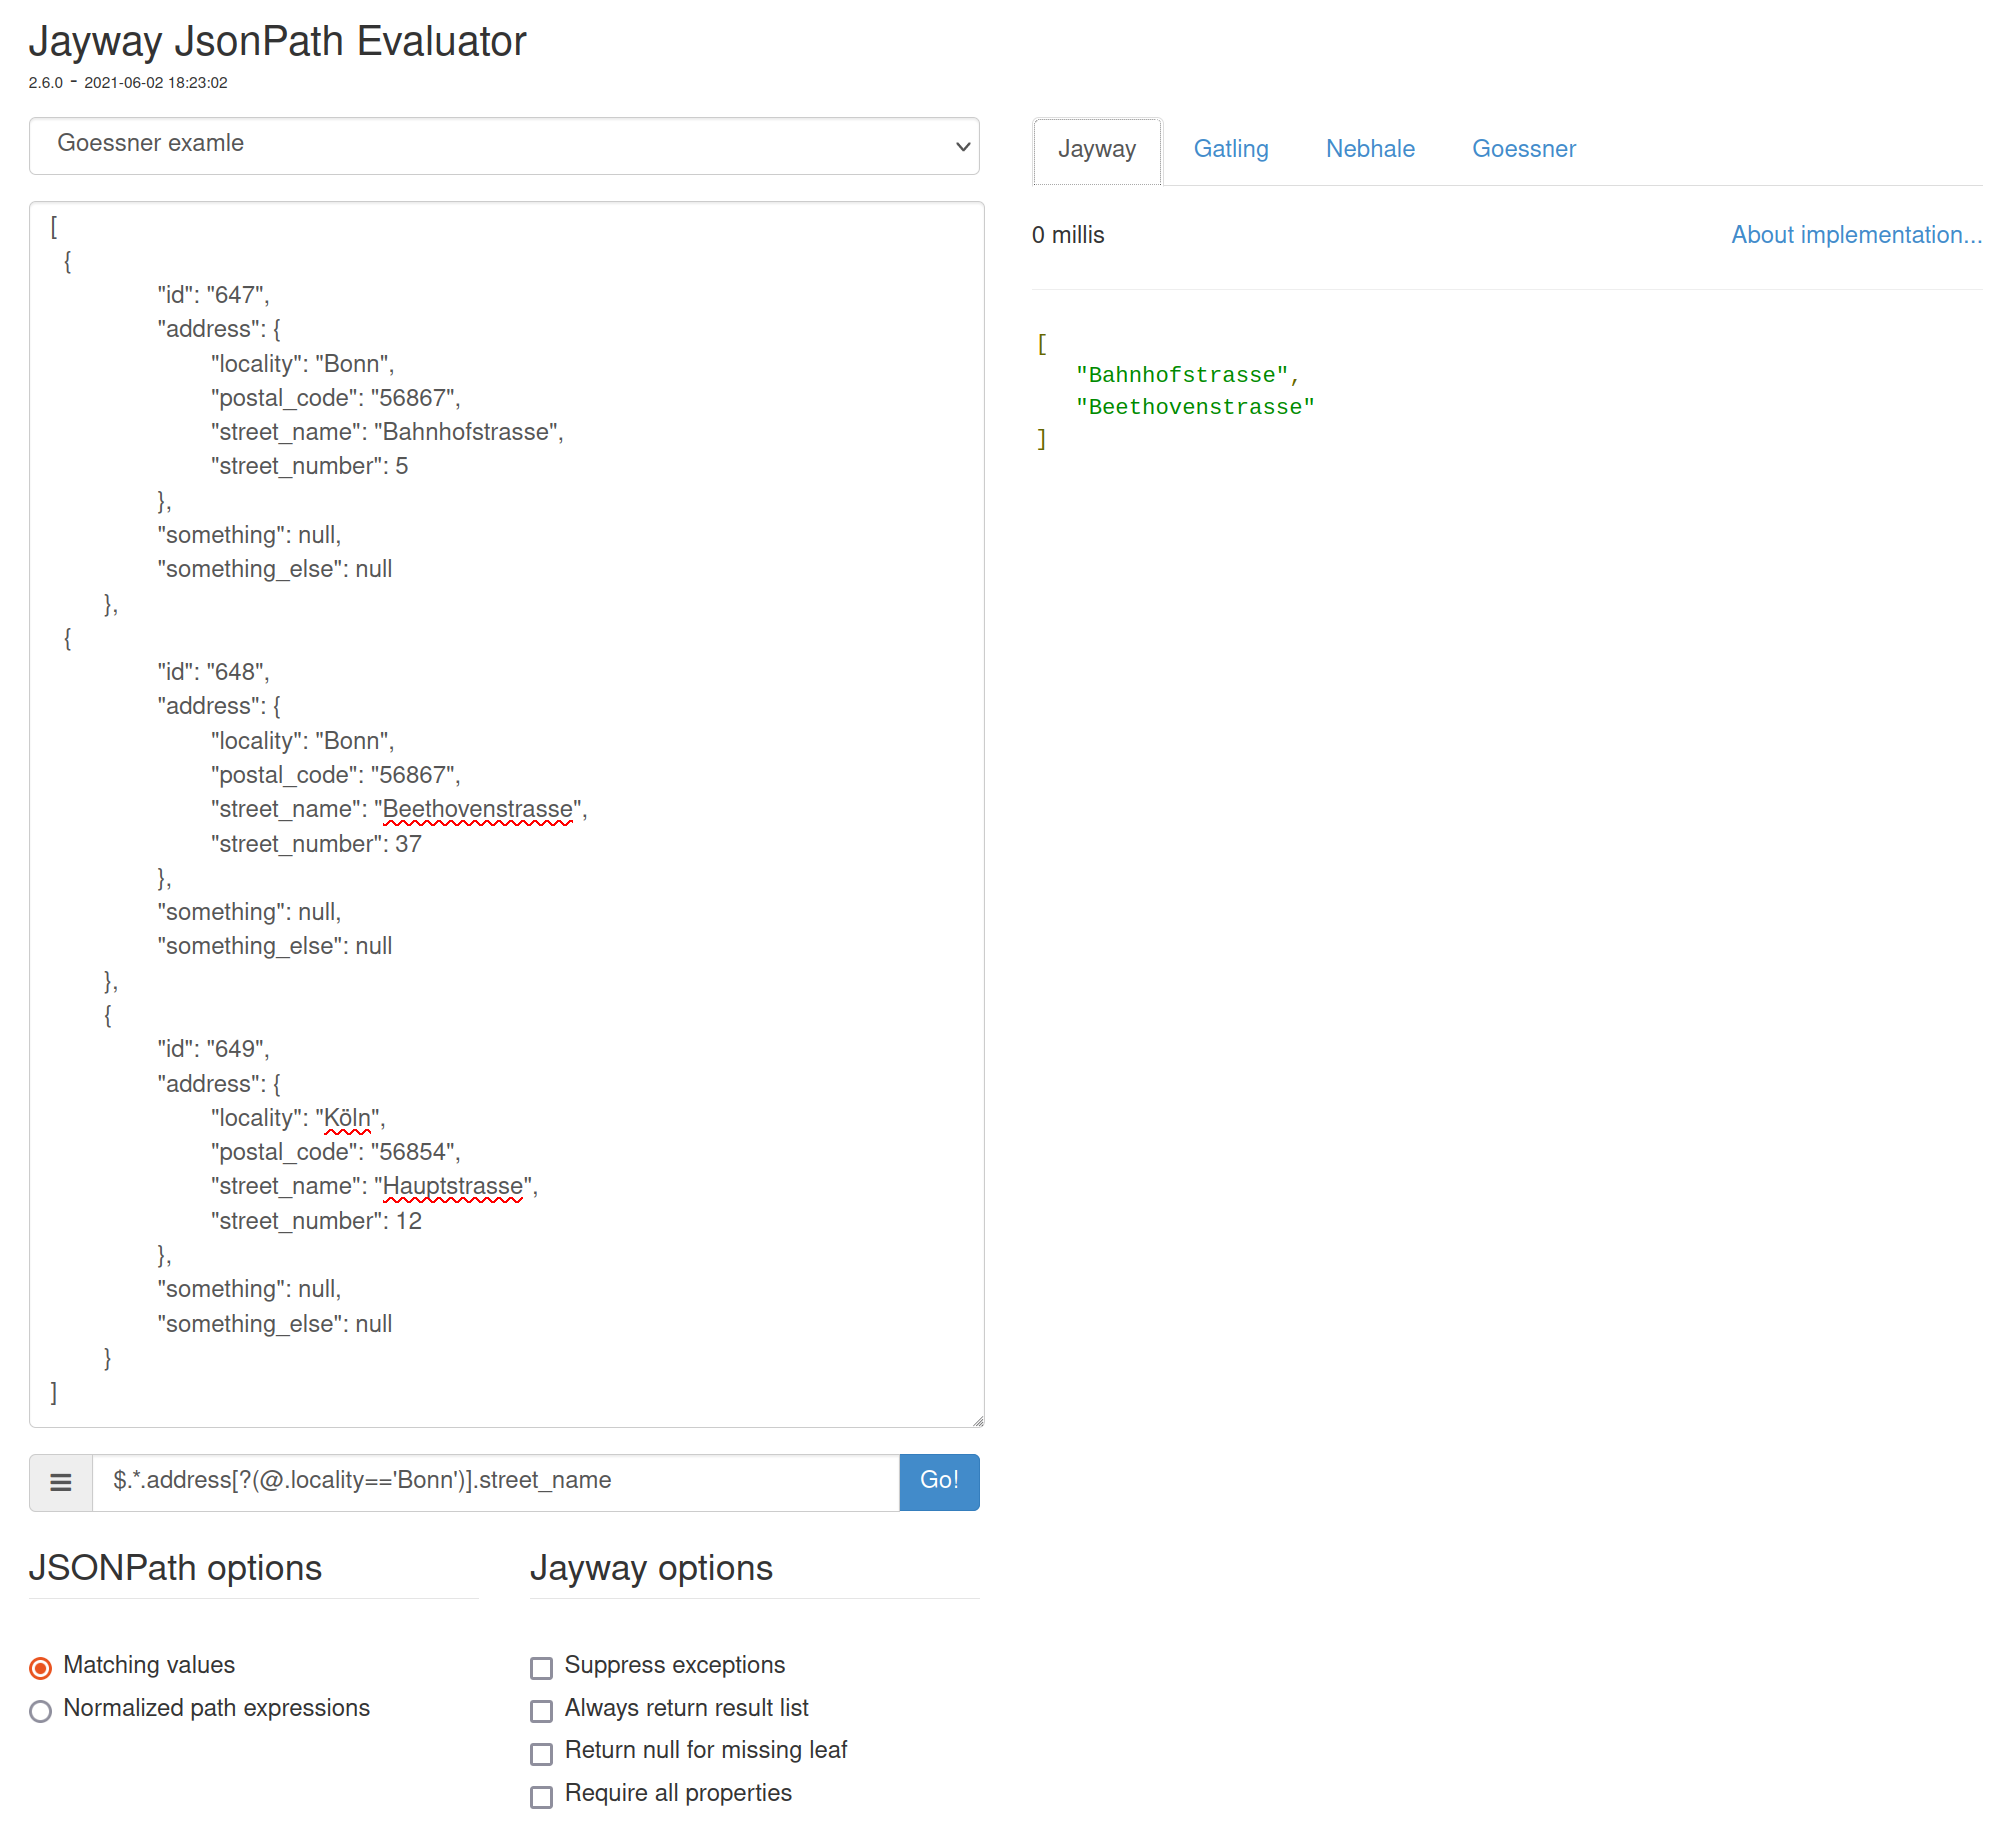The height and width of the screenshot is (1845, 2013).
Task: Choose Normalized path expressions mode
Action: click(40, 1710)
